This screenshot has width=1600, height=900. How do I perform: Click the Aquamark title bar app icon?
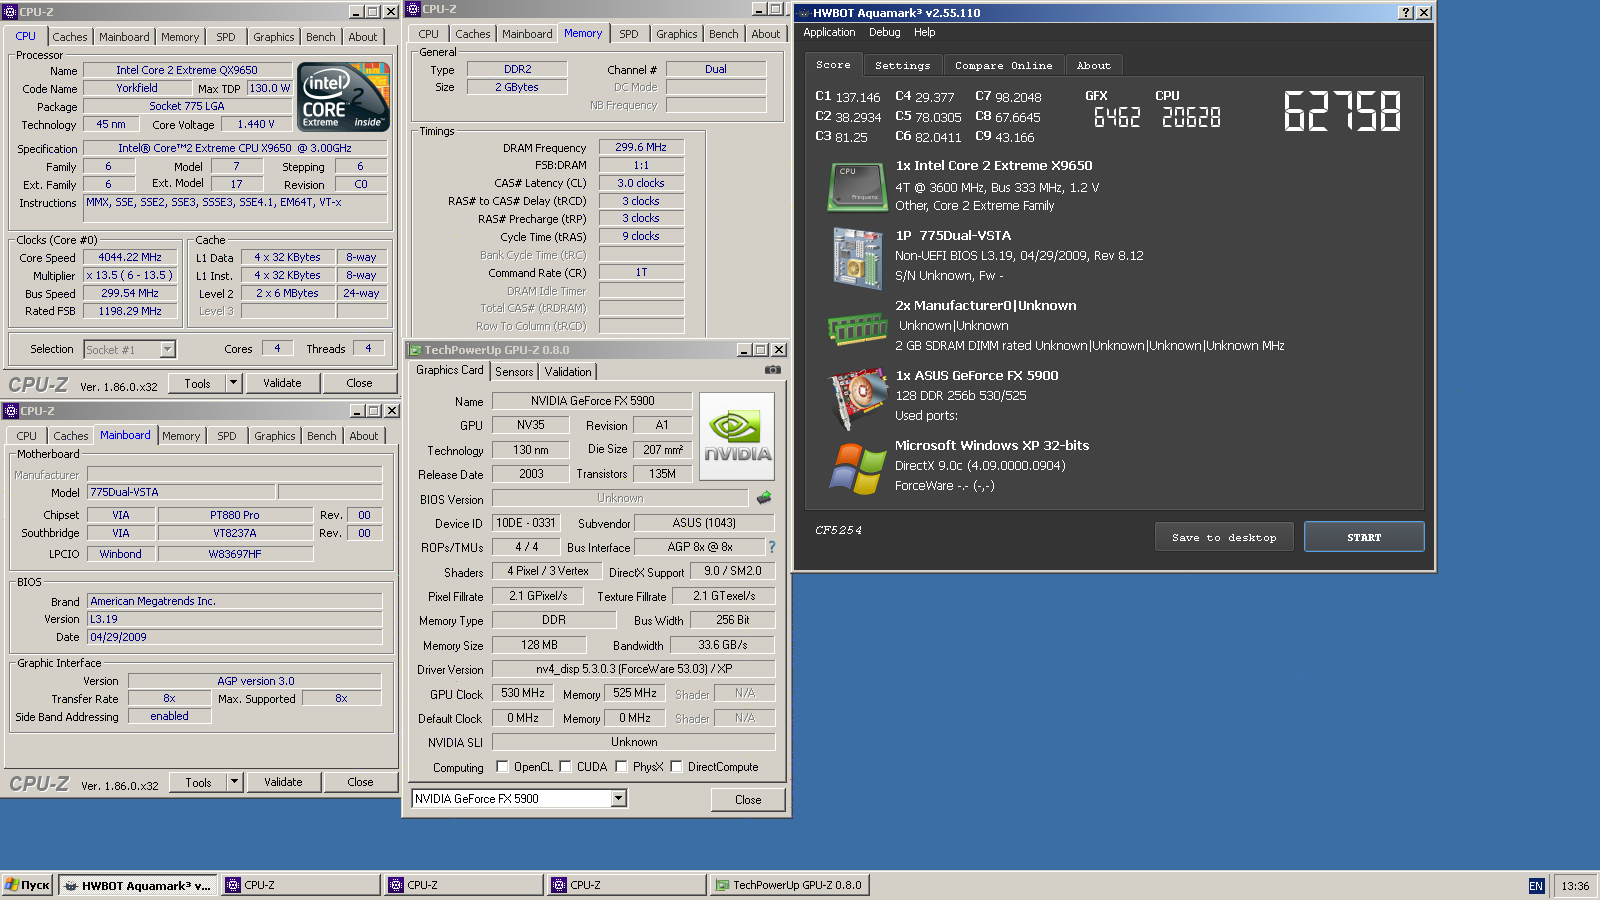(x=803, y=13)
